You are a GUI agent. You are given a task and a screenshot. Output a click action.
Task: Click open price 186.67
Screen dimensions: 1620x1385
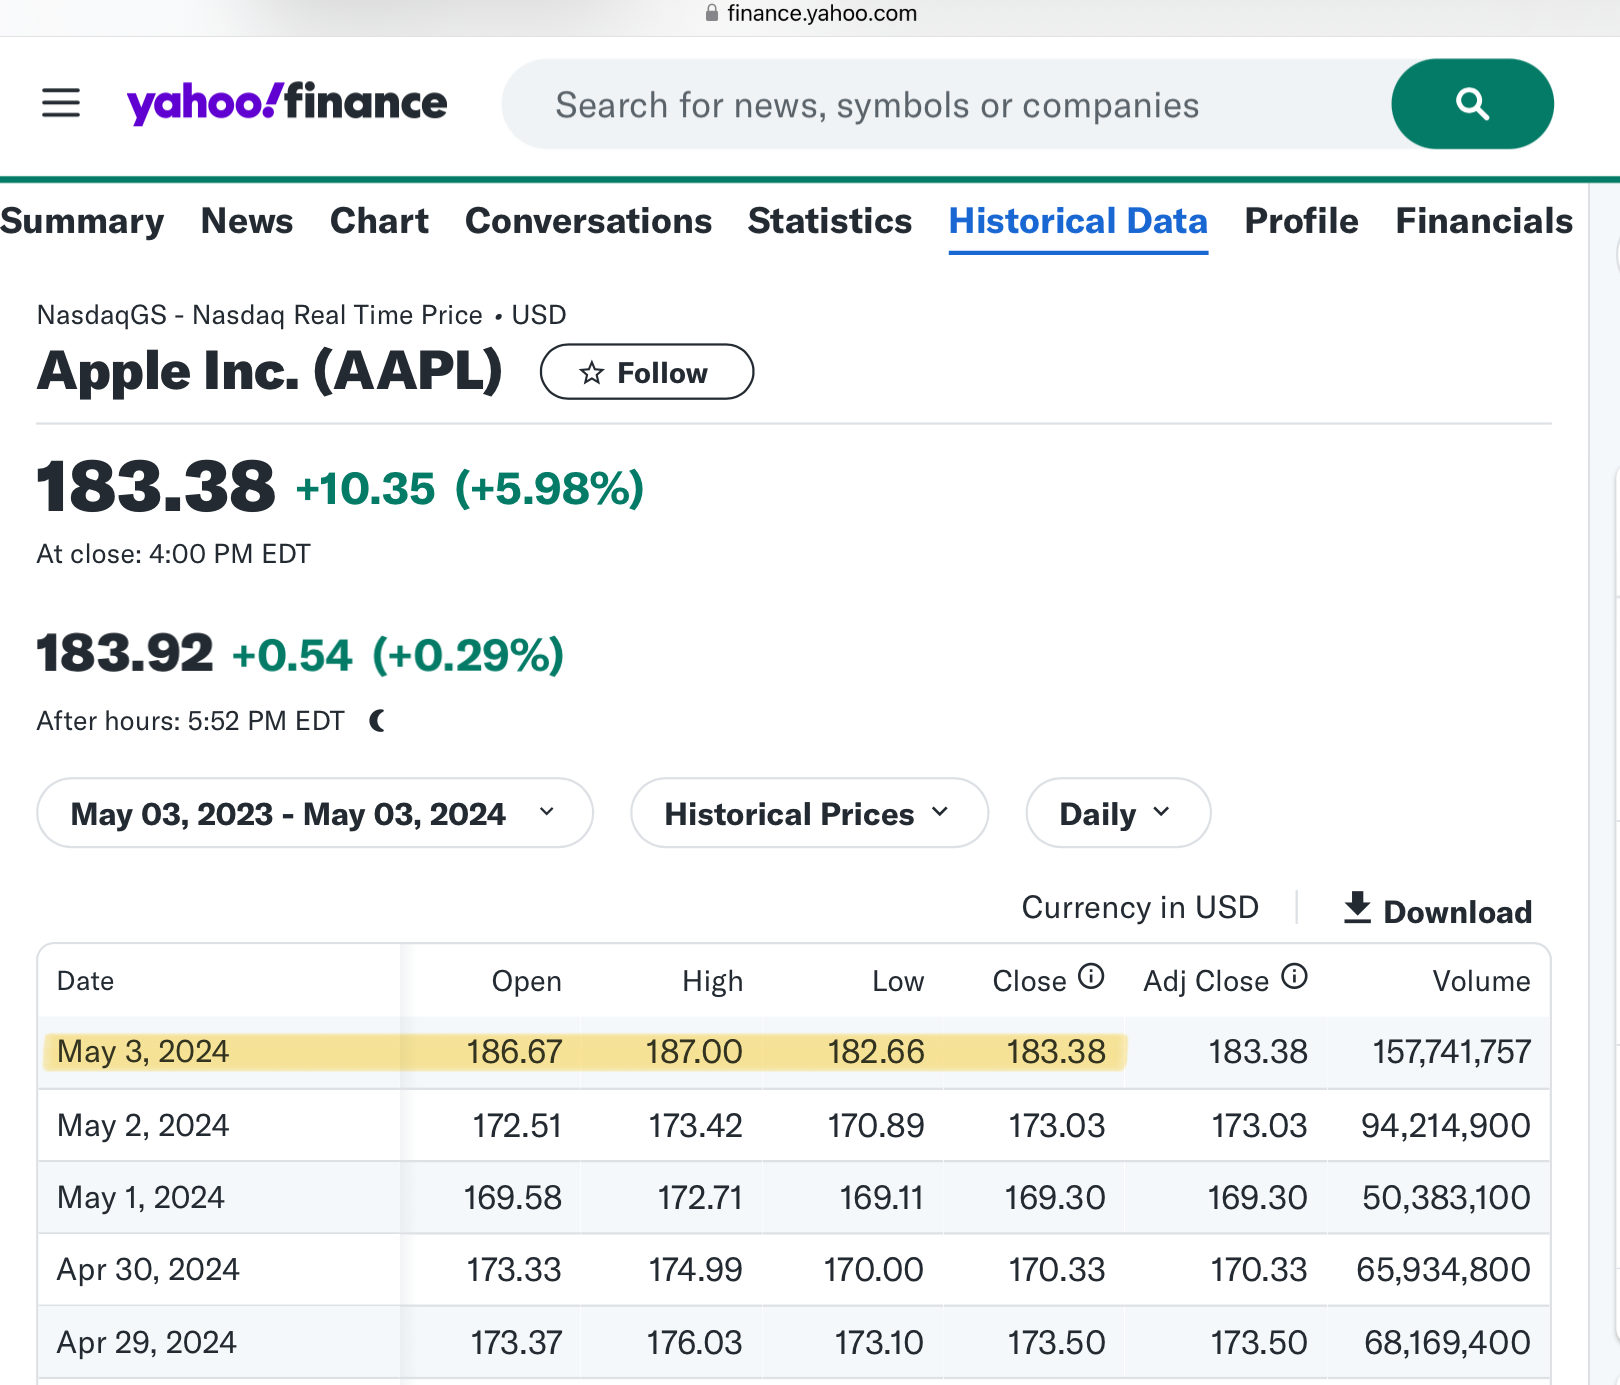coord(514,1051)
